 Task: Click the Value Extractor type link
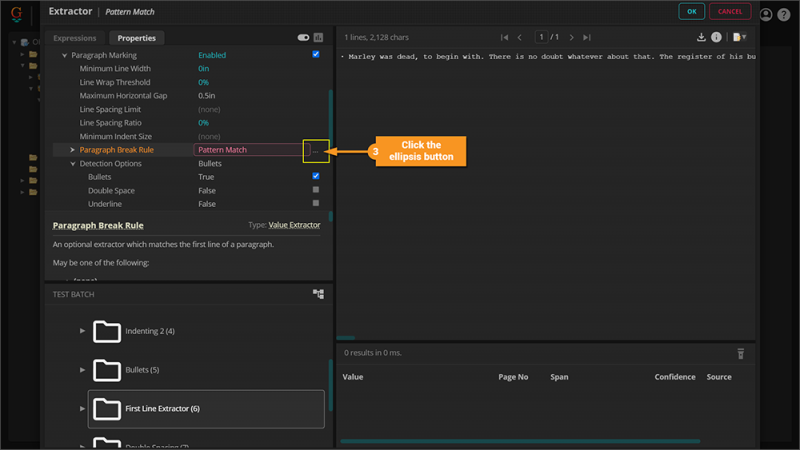(x=294, y=225)
